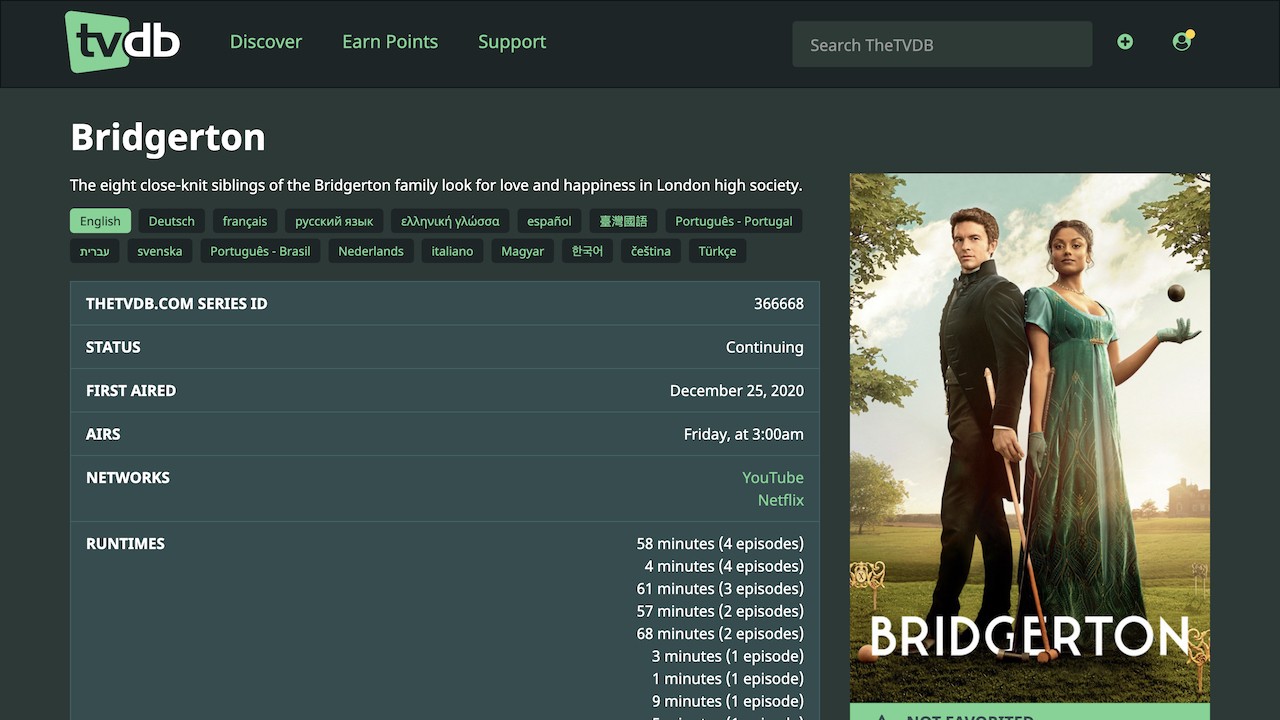The width and height of the screenshot is (1280, 720).
Task: Switch to svenska language
Action: pos(160,251)
